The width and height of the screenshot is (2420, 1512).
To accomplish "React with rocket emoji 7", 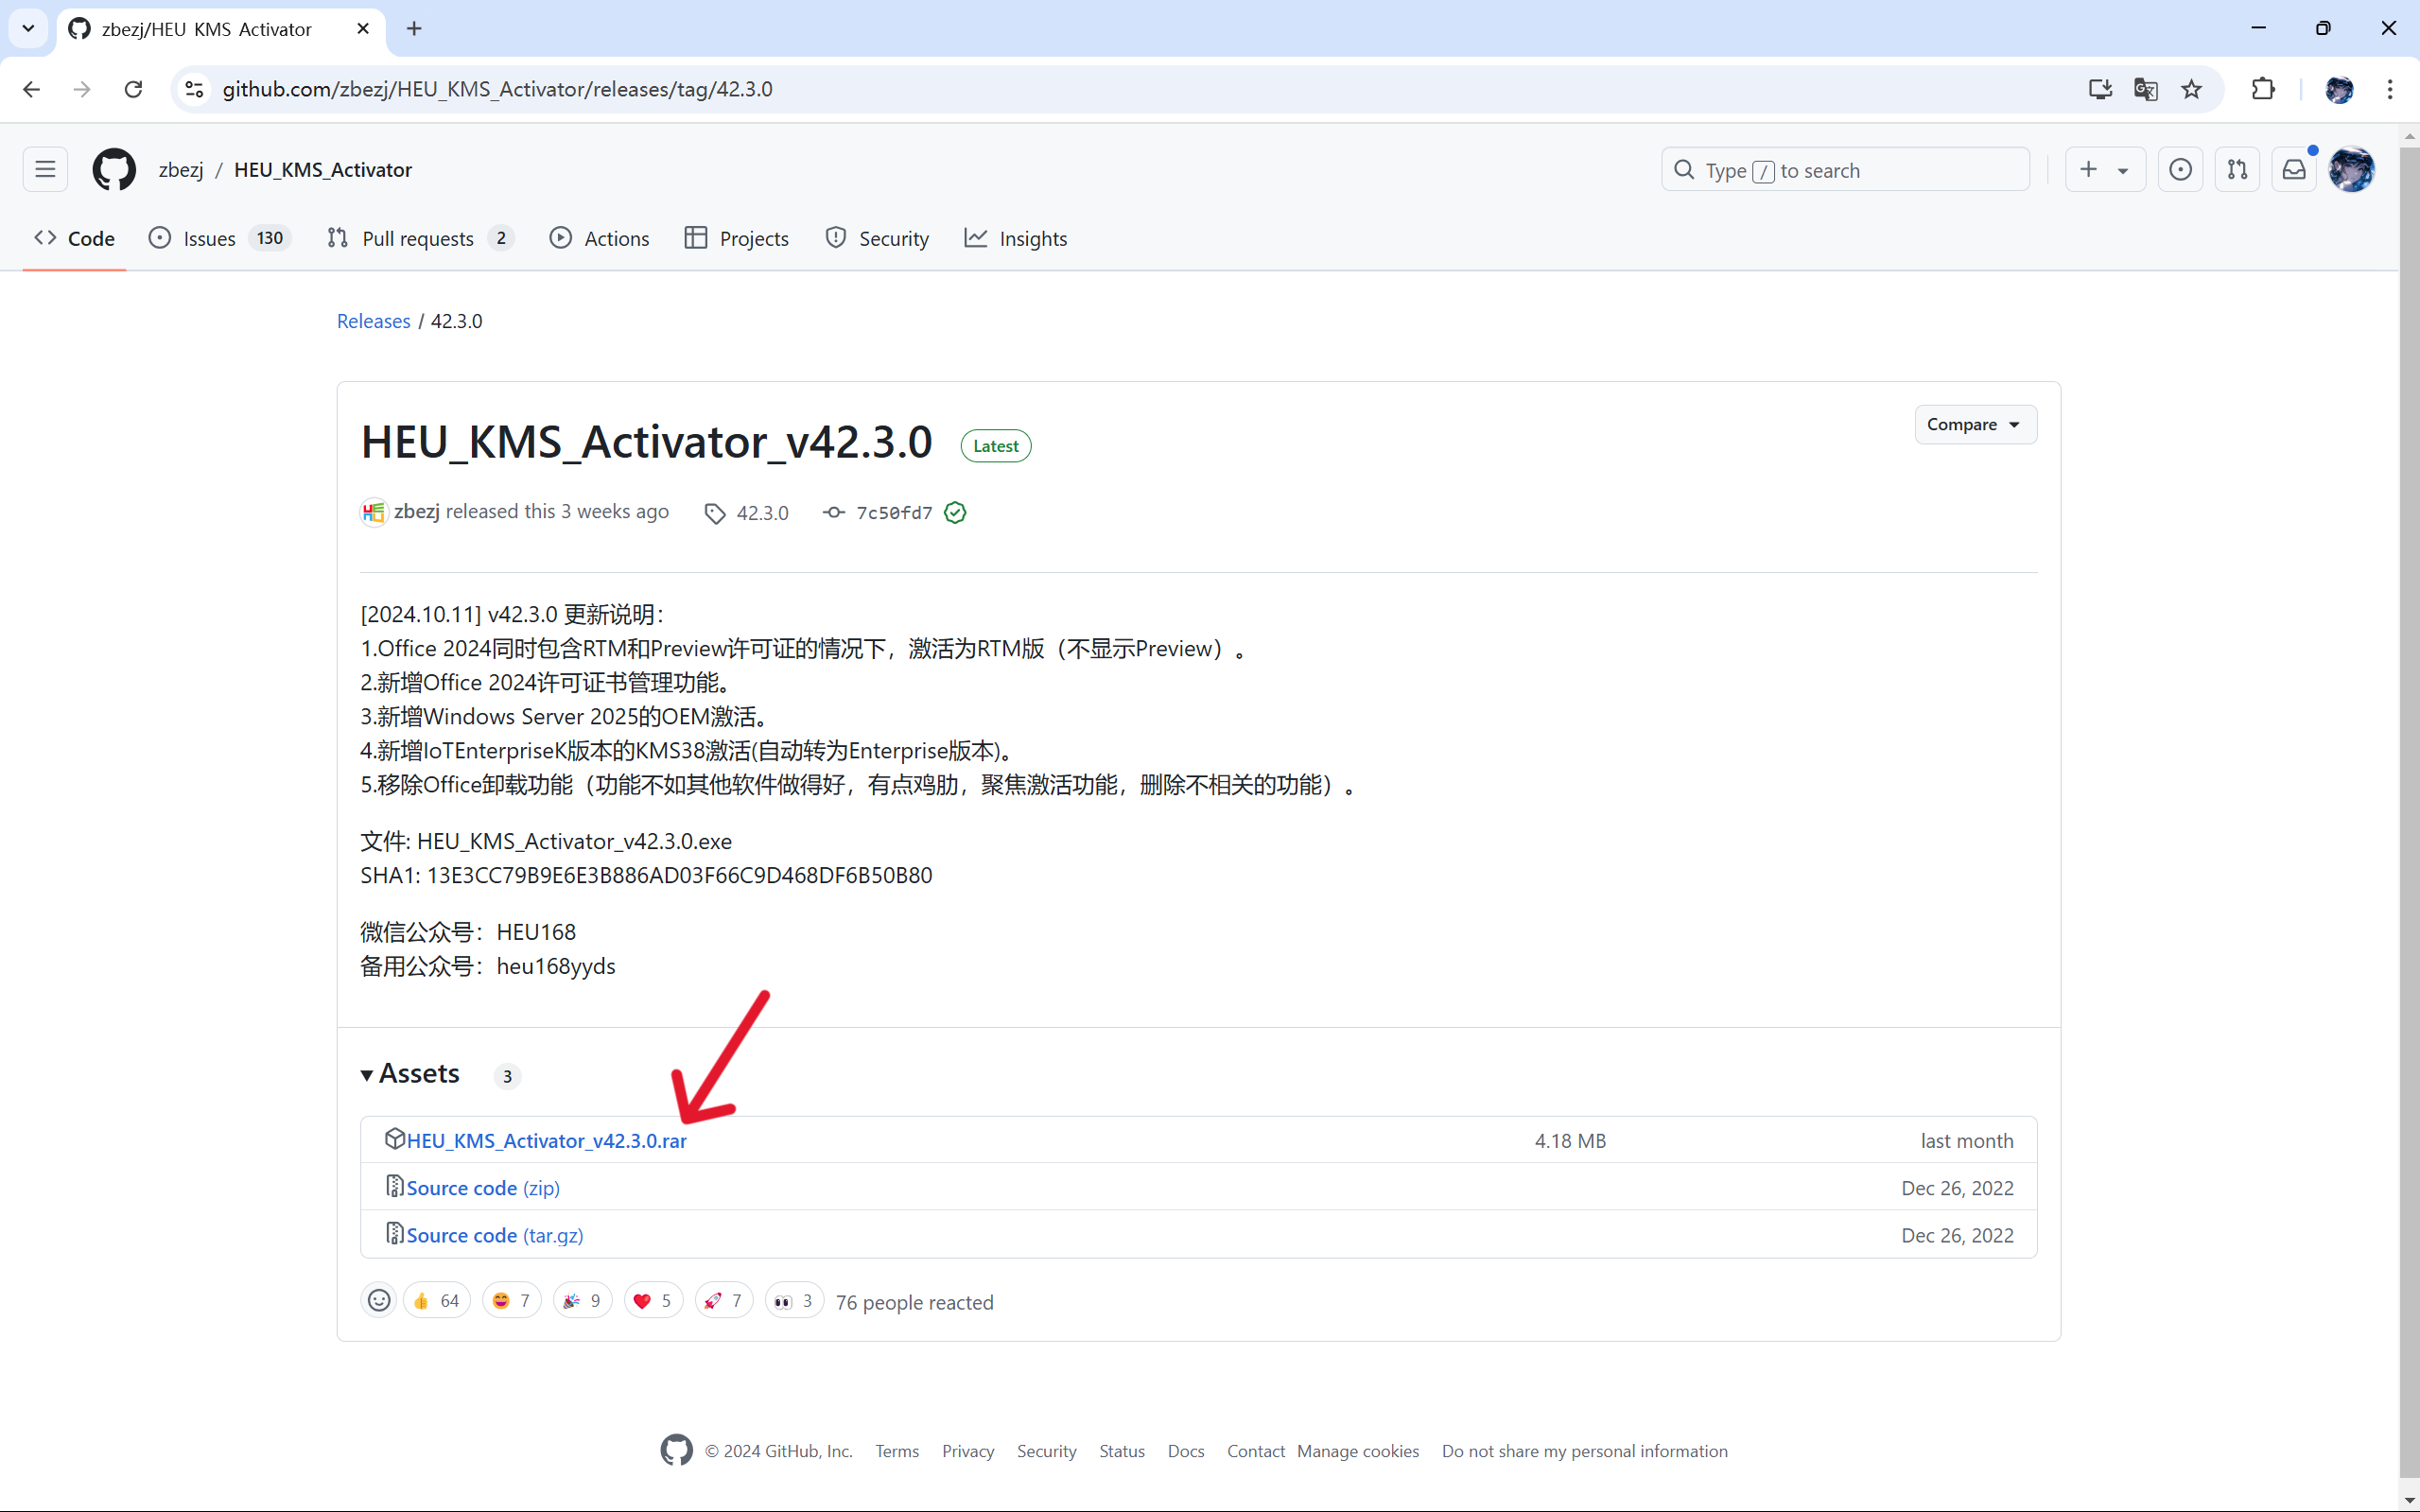I will click(x=723, y=1300).
